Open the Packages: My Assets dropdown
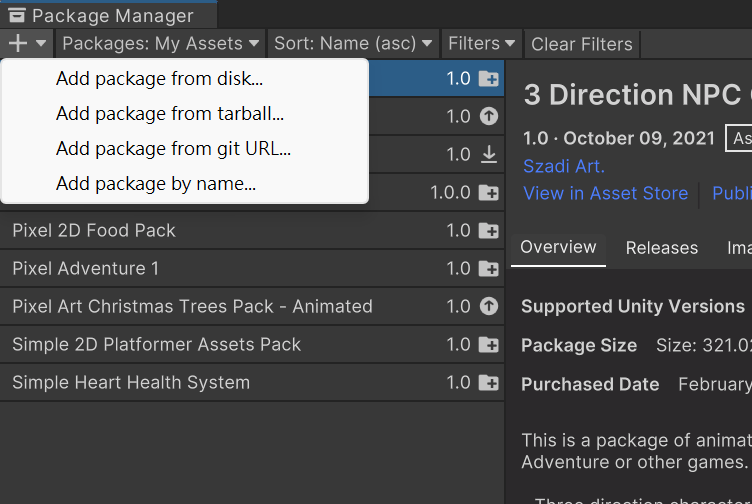This screenshot has height=504, width=752. tap(161, 44)
